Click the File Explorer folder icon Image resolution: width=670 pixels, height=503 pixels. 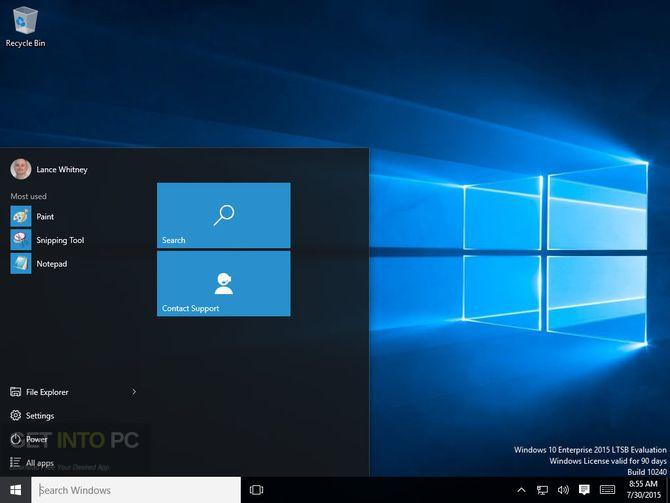click(x=15, y=391)
